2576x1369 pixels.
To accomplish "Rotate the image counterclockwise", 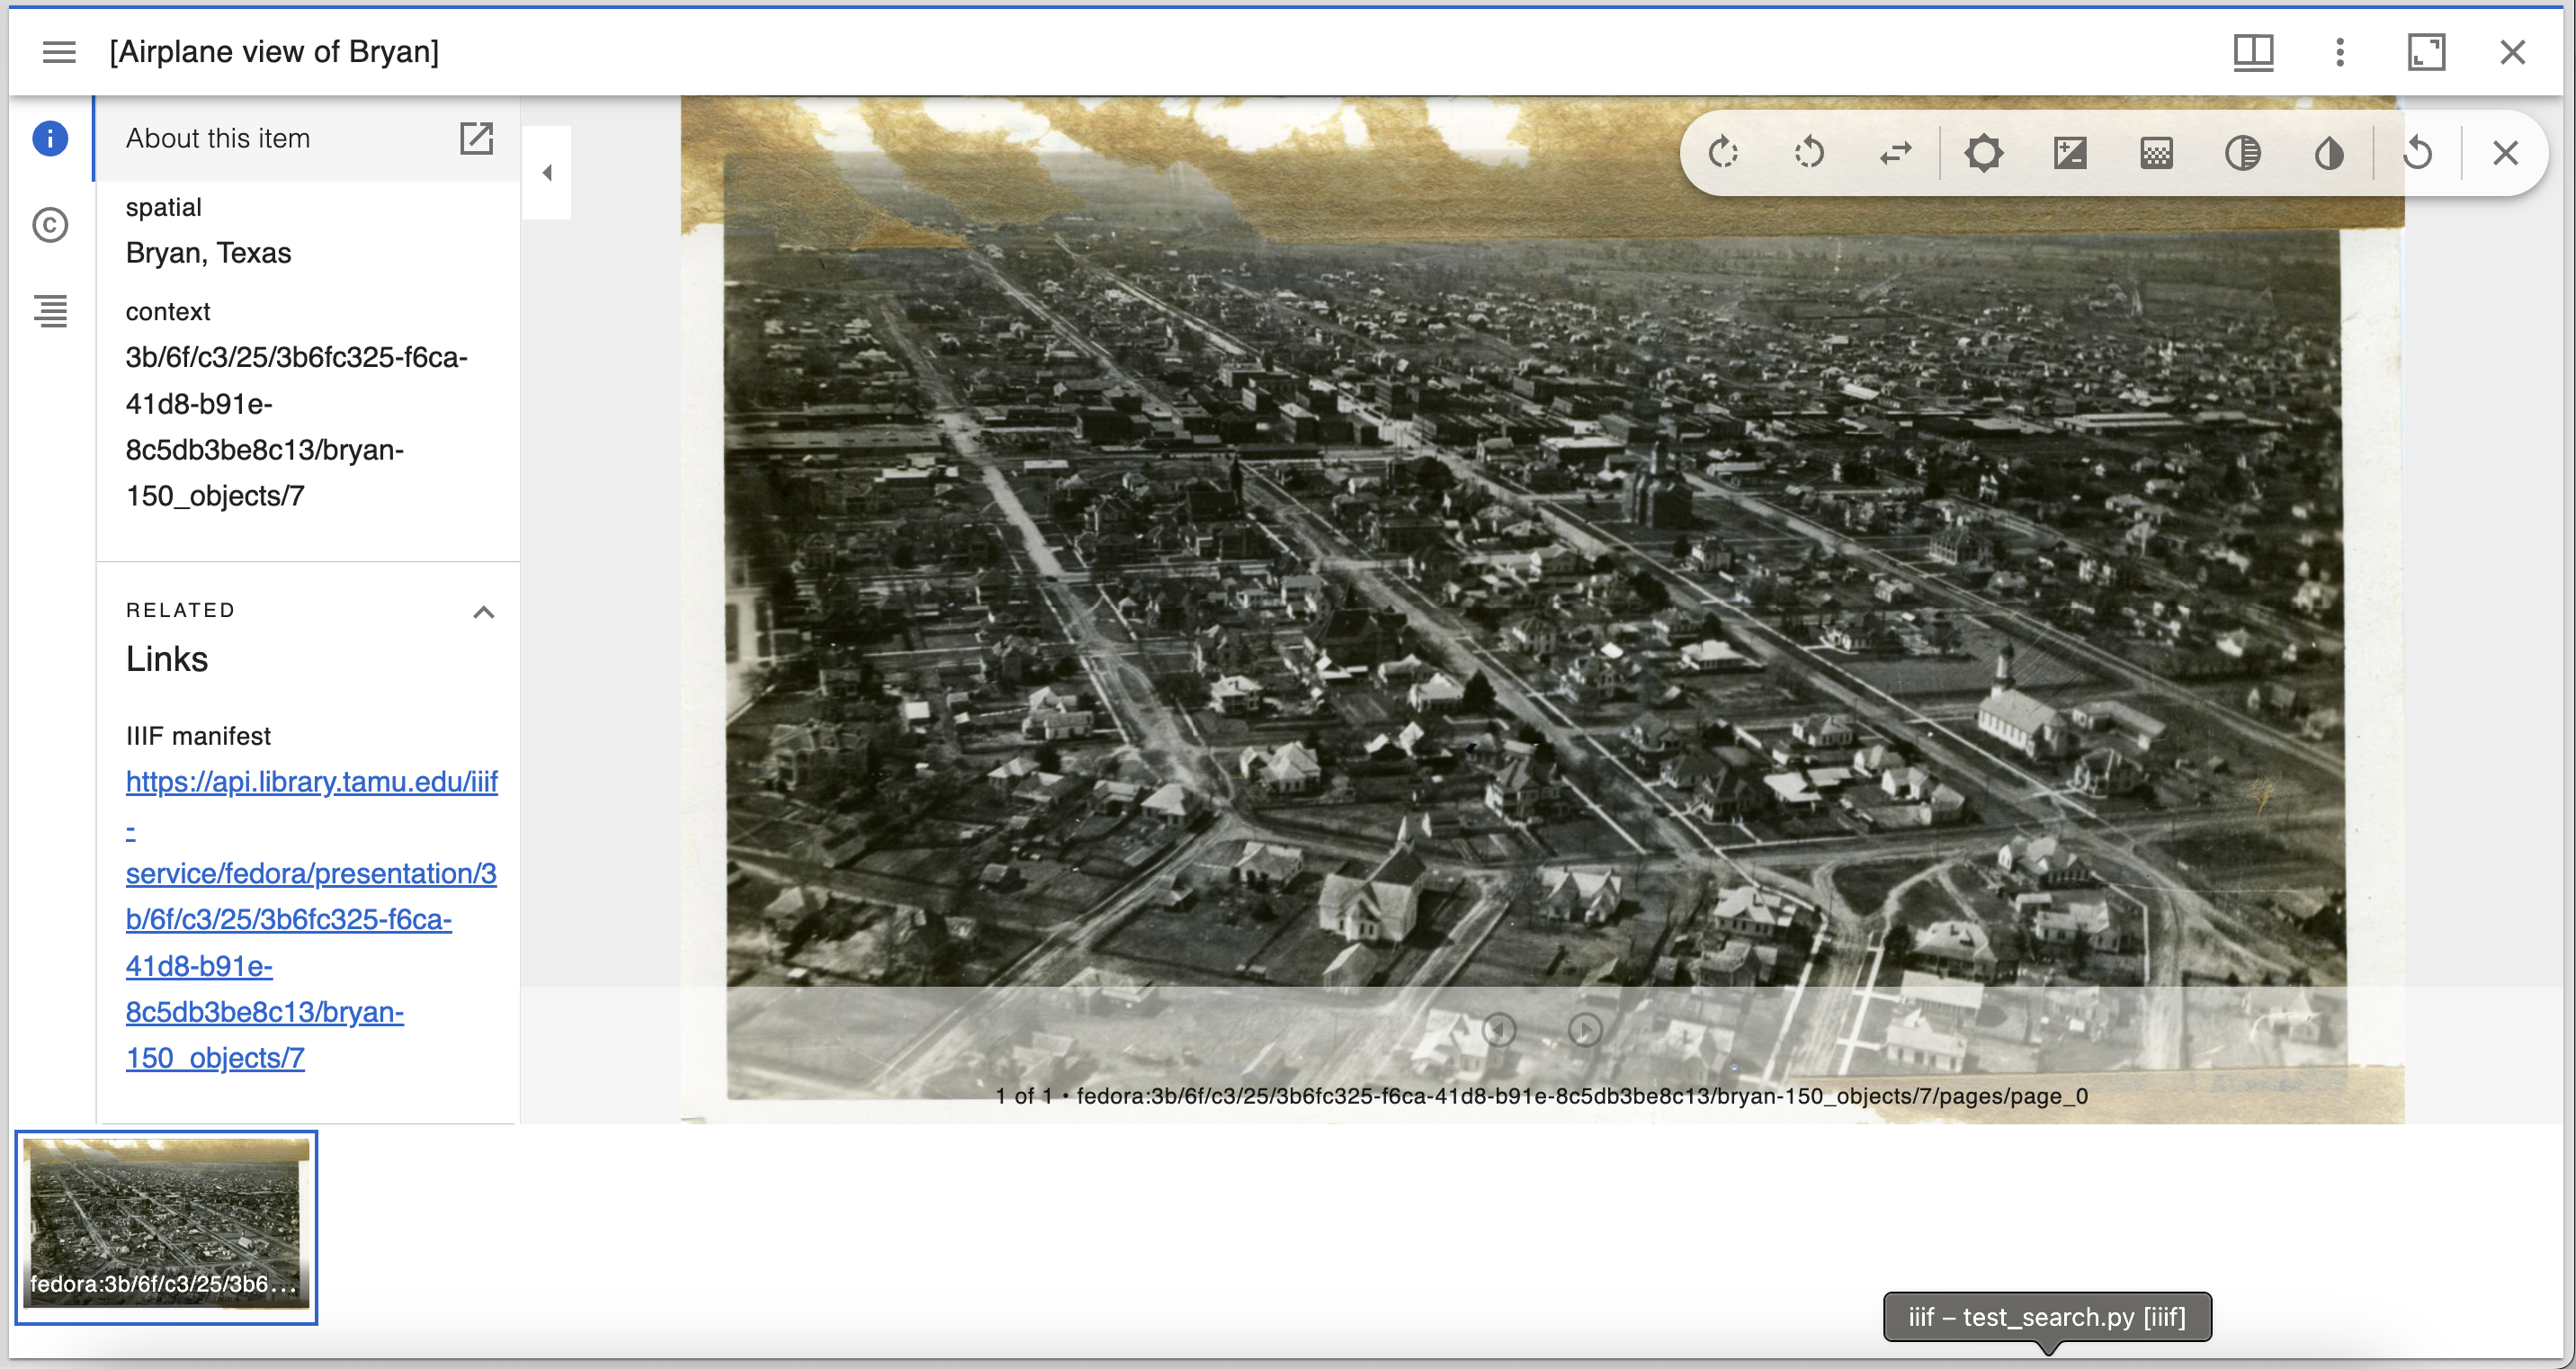I will [x=1808, y=153].
